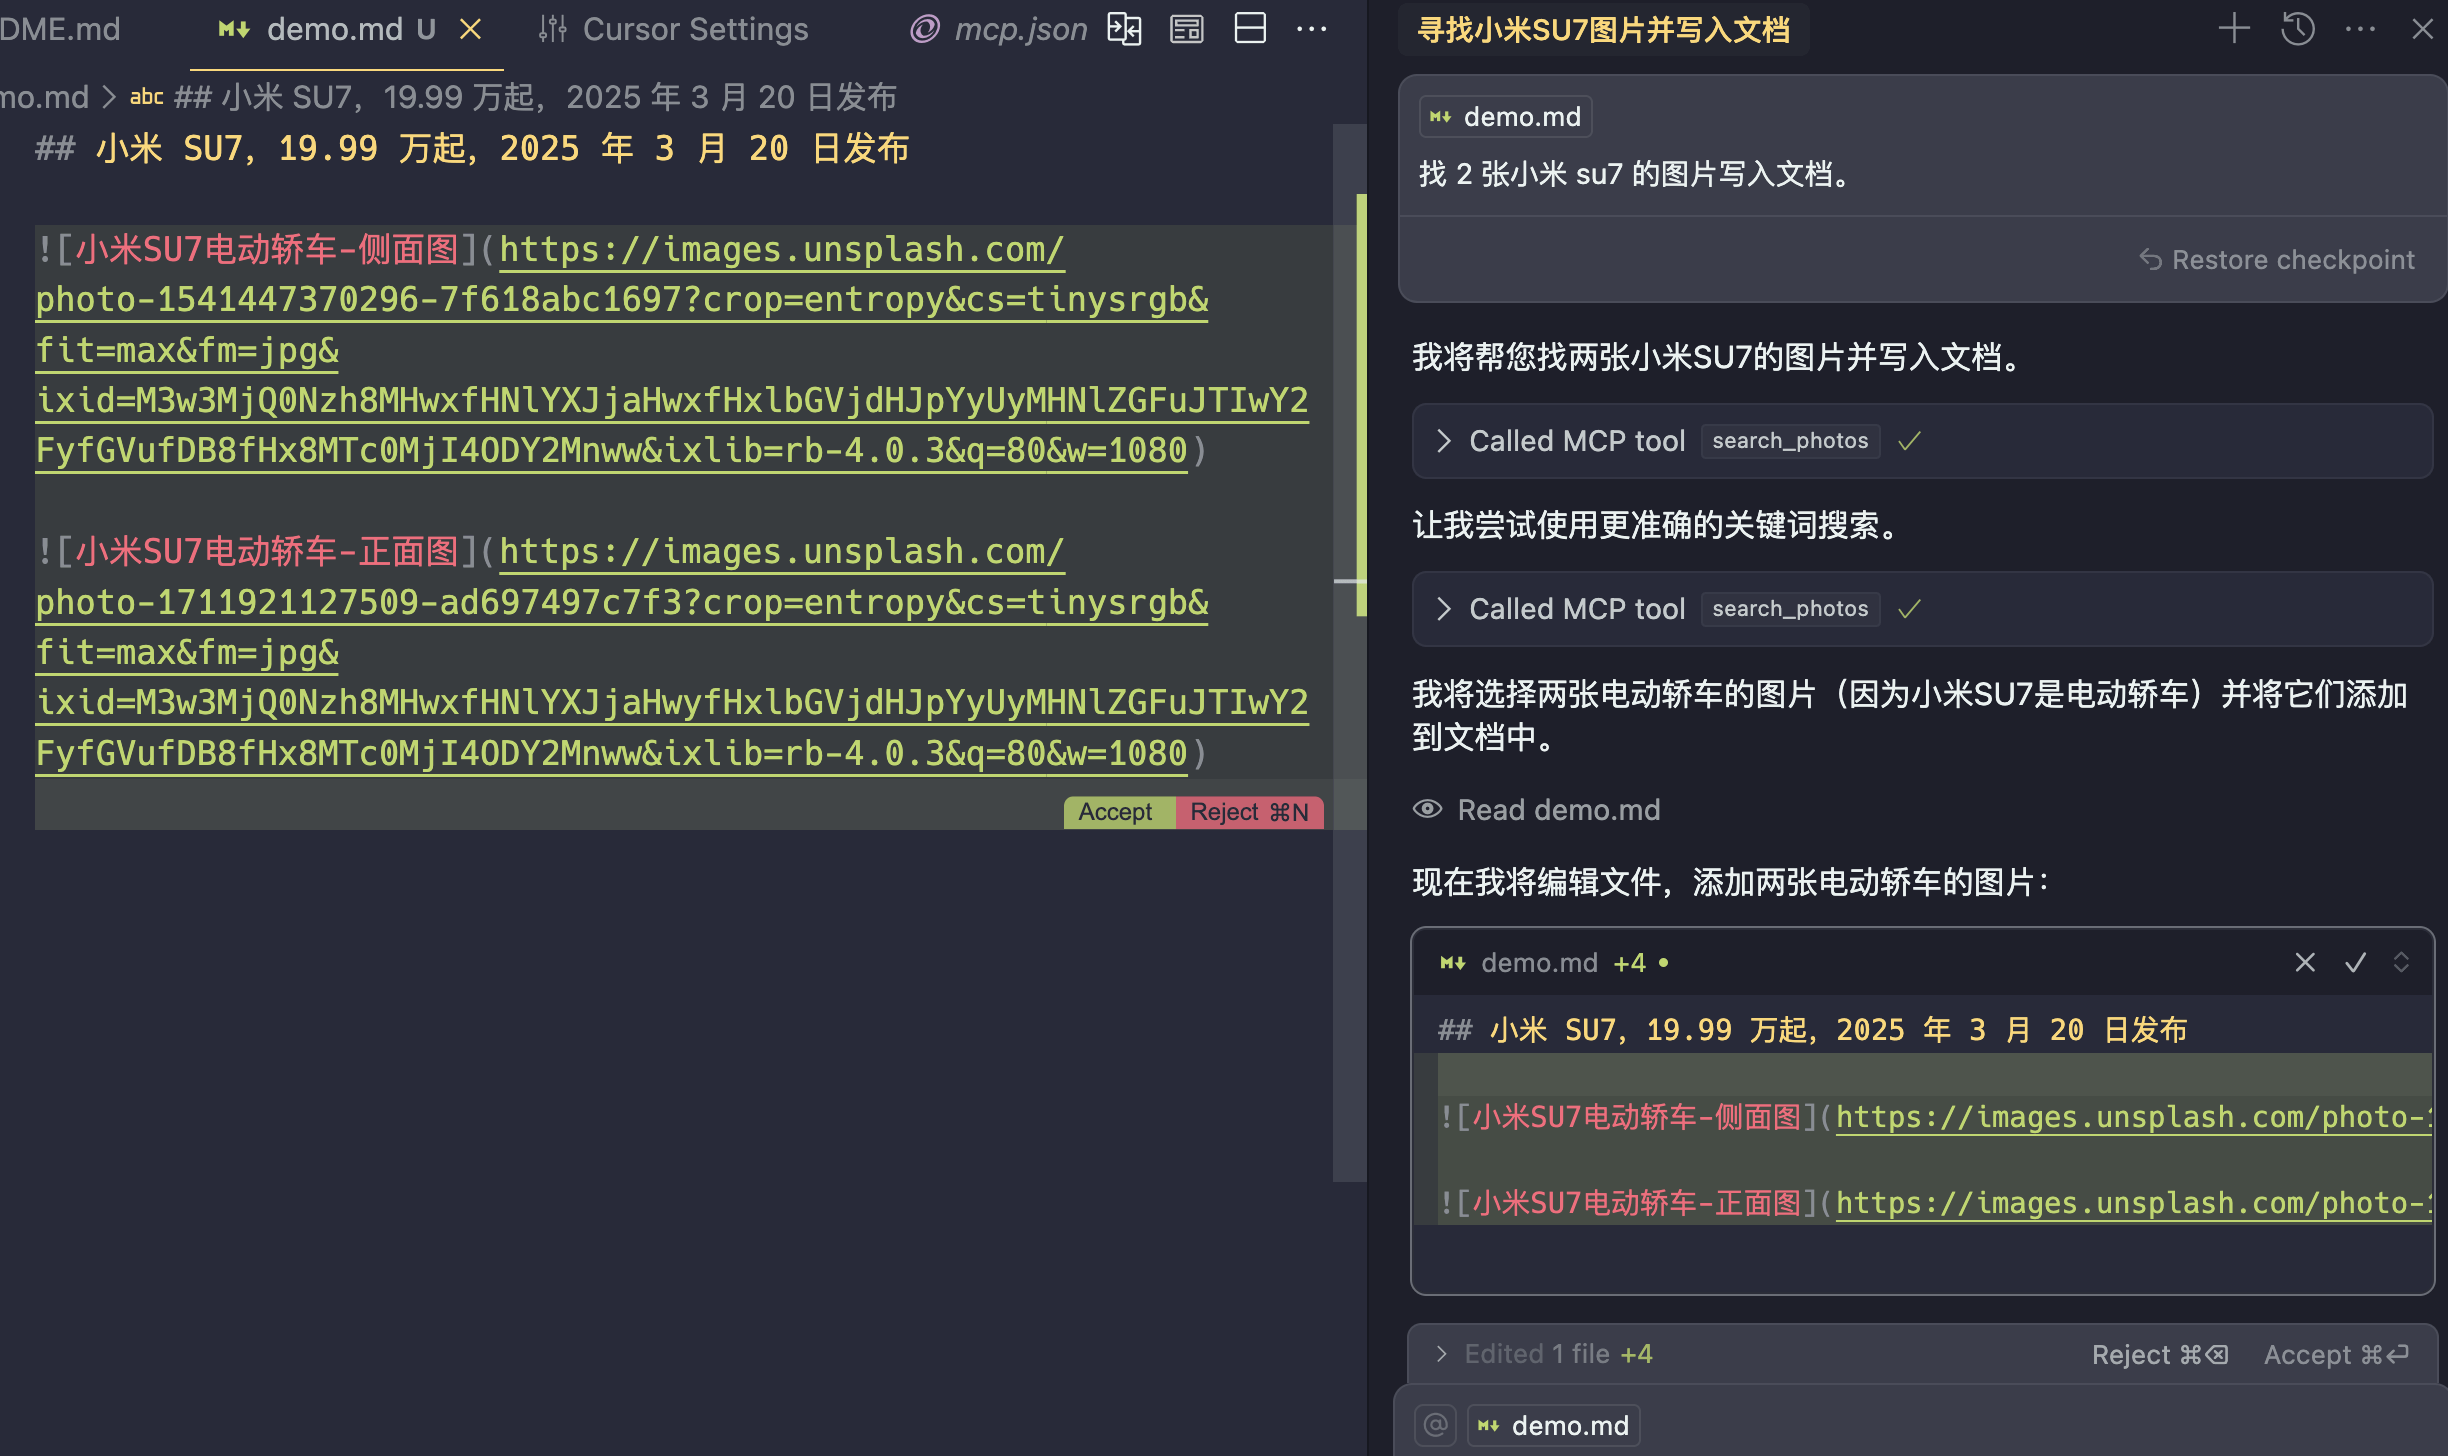Click the @ add context icon in chat input
The image size is (2448, 1456).
[x=1436, y=1424]
